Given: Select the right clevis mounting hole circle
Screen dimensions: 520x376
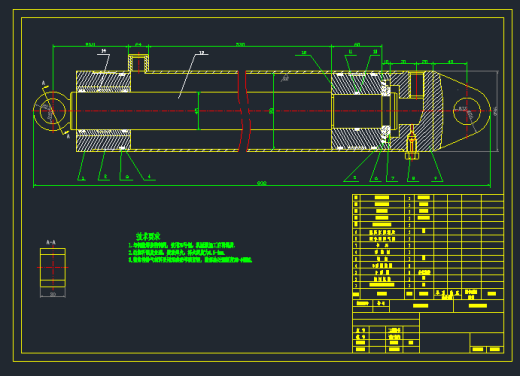Looking at the screenshot, I should [467, 111].
